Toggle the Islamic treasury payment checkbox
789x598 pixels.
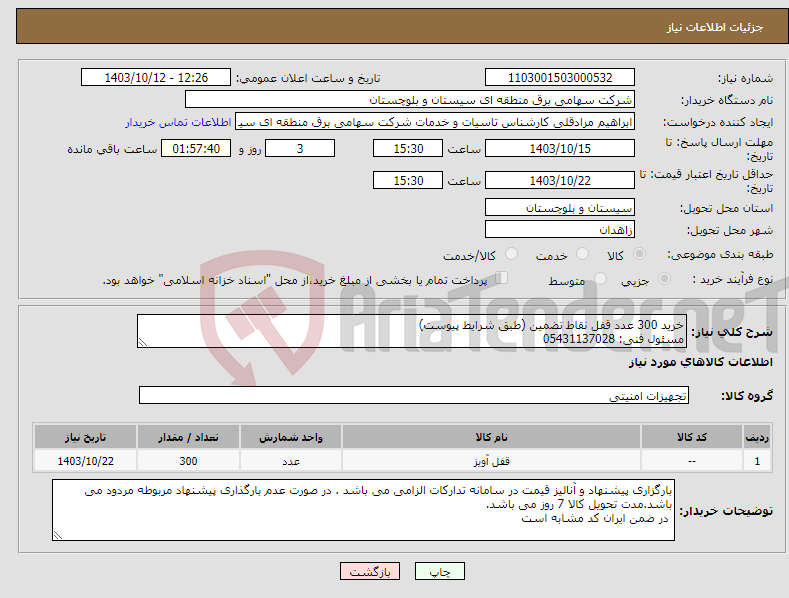pos(501,278)
